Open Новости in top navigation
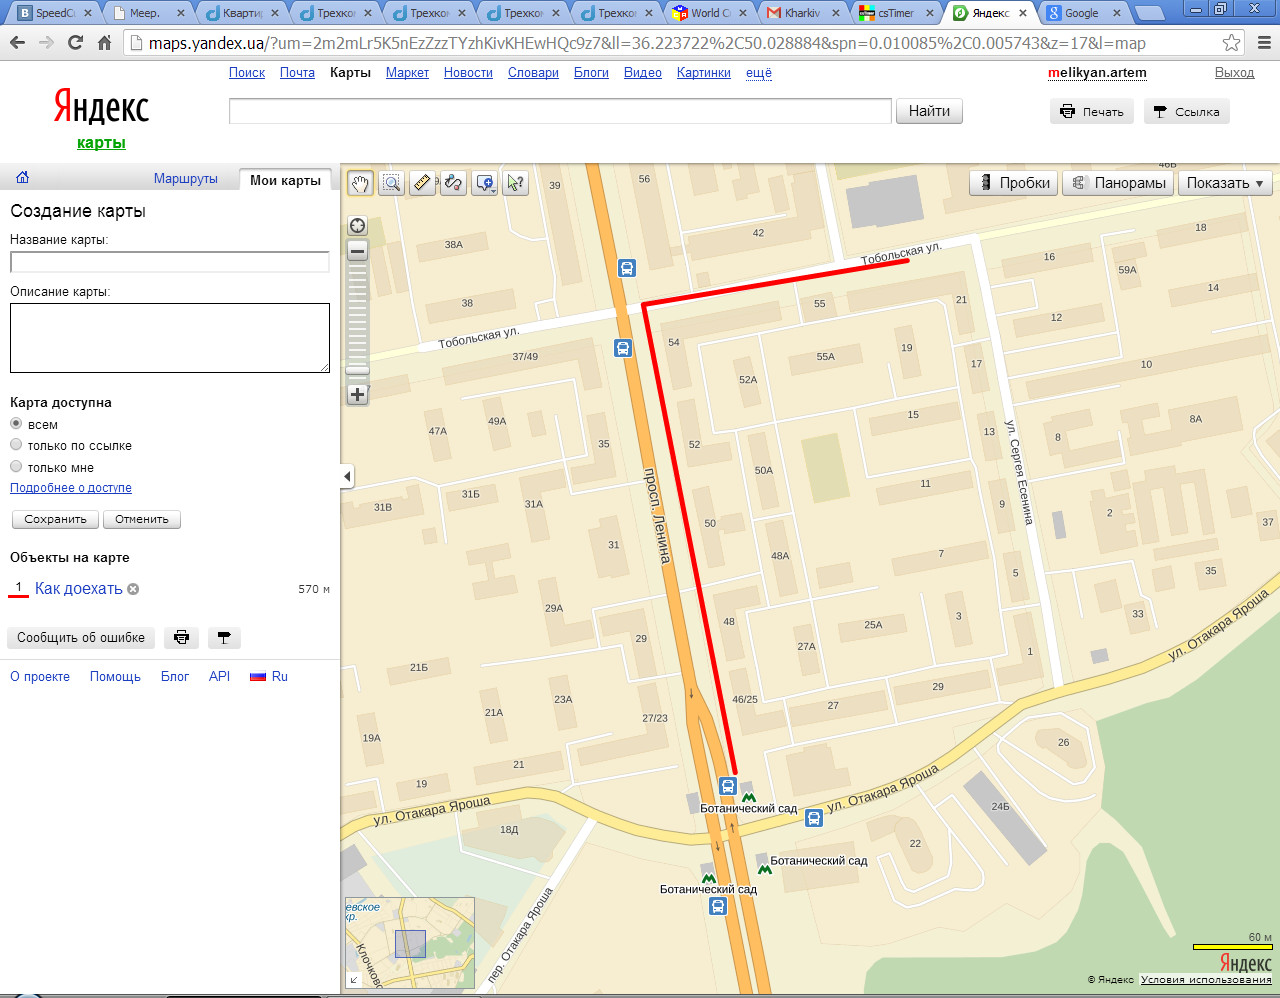The image size is (1280, 998). (x=468, y=73)
